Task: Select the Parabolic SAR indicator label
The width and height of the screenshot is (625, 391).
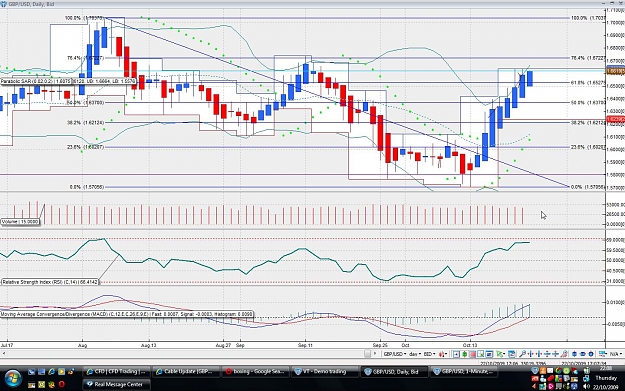Action: tap(69, 81)
